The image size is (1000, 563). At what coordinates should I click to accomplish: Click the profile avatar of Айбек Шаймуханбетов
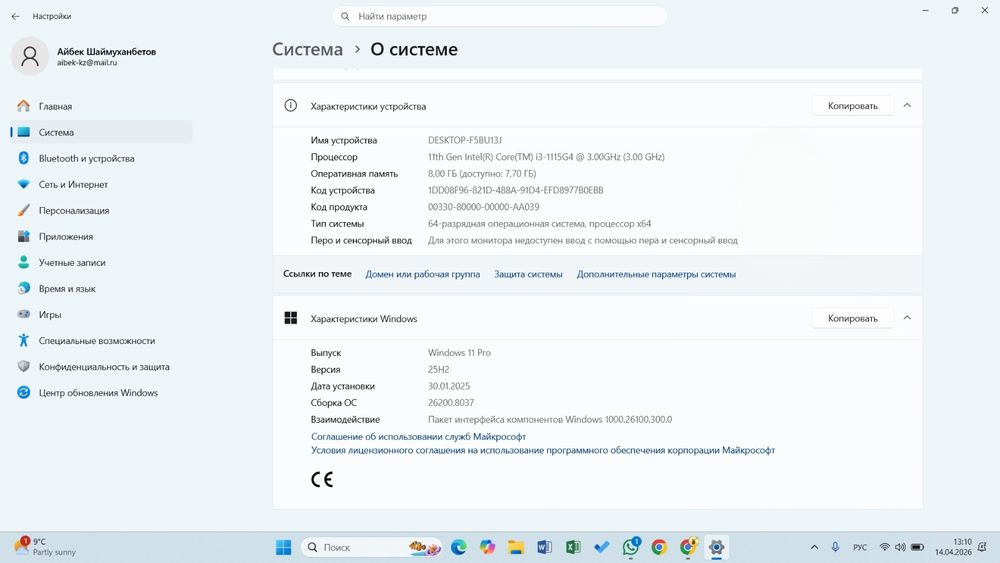[29, 56]
